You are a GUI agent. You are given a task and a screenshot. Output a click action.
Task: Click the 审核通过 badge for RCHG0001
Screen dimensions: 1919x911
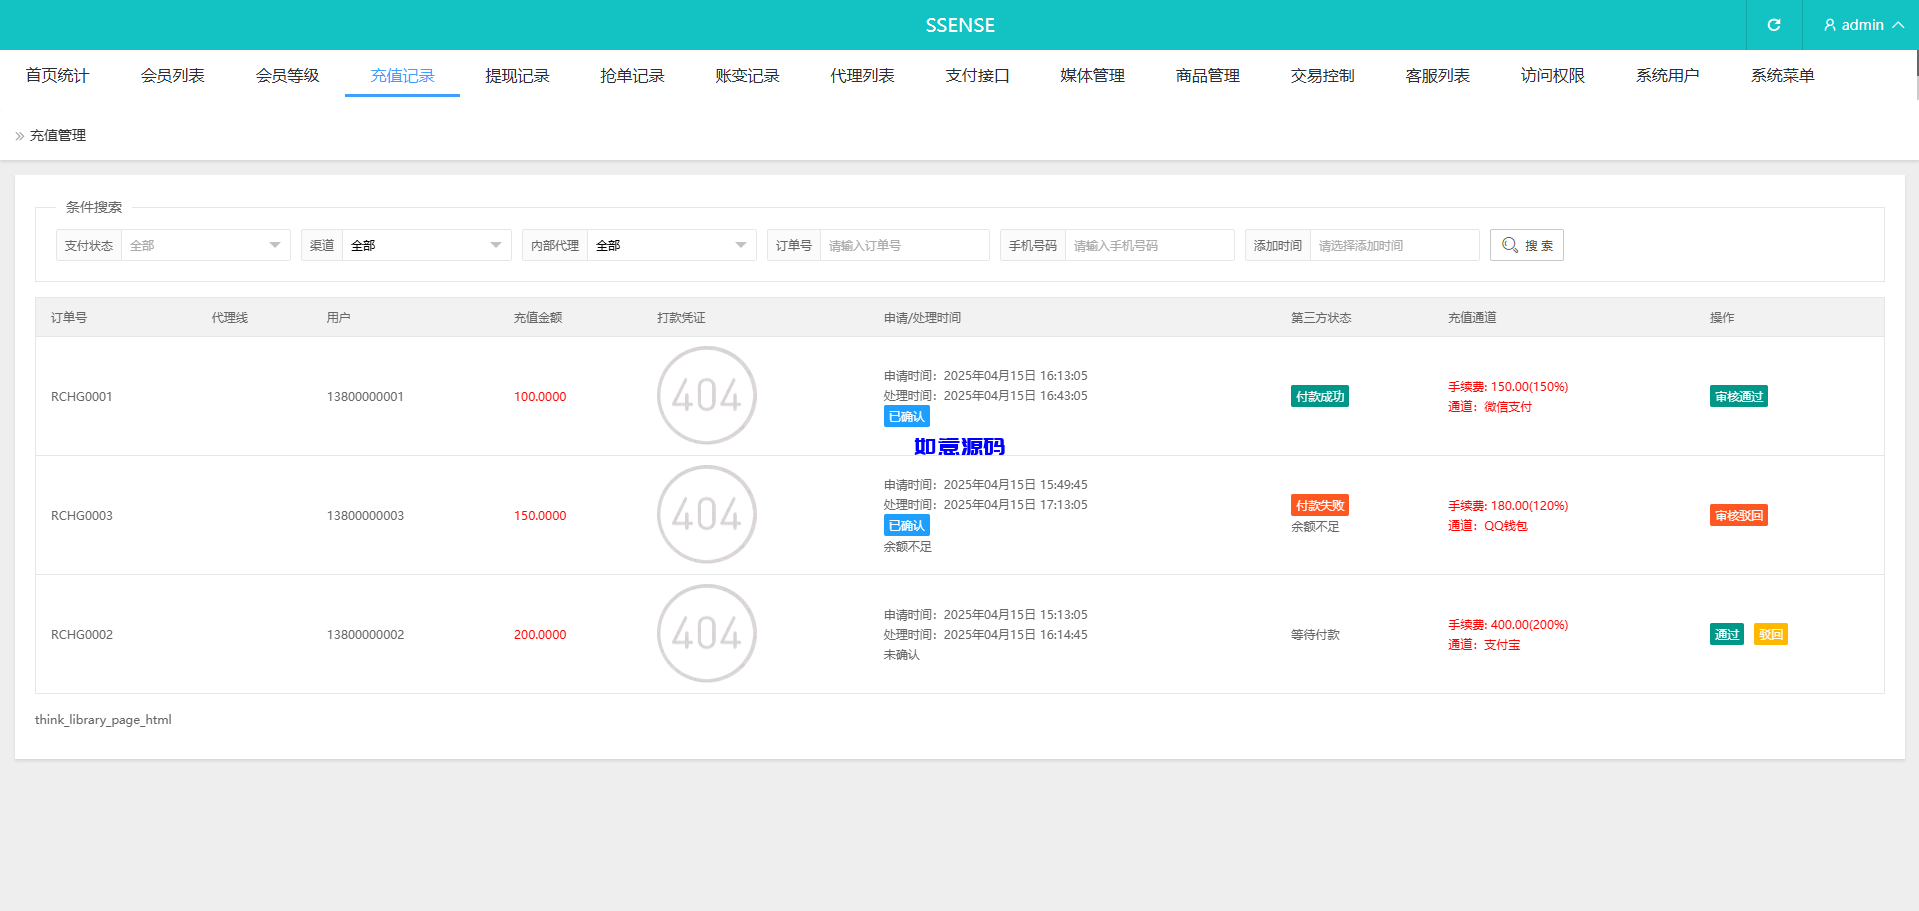(1739, 396)
